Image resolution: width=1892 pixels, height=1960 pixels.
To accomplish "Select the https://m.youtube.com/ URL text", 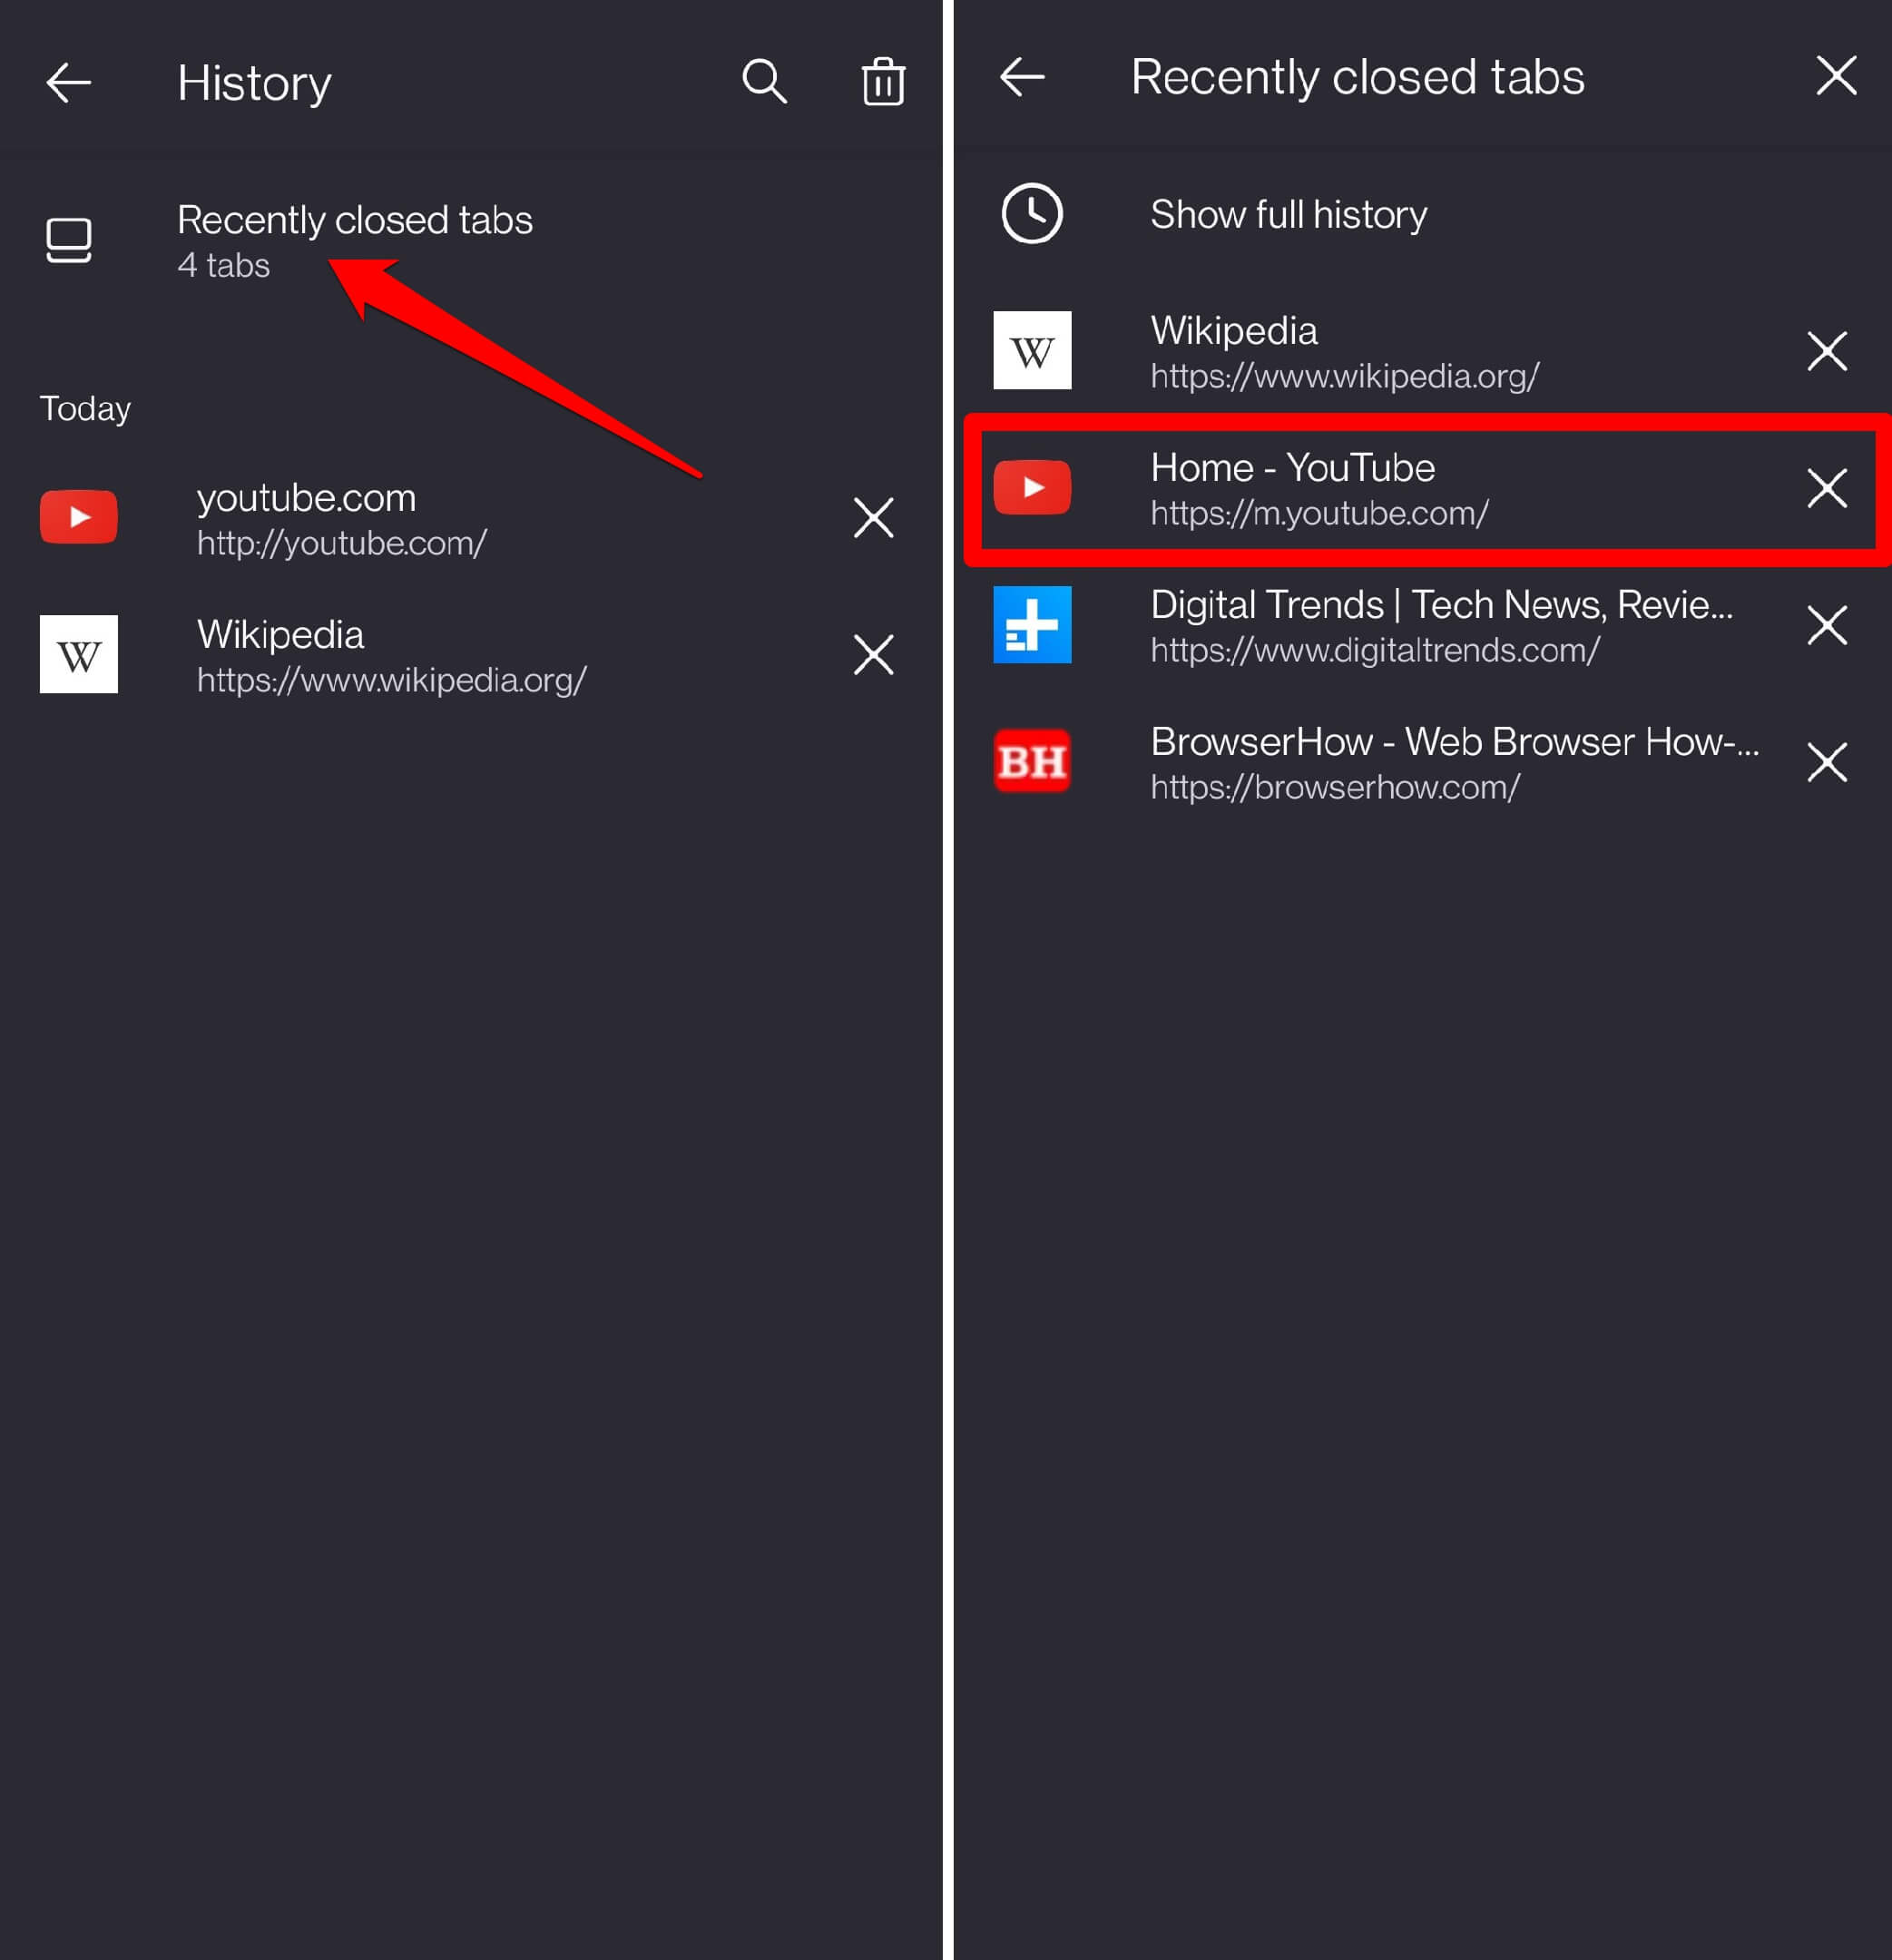I will tap(1319, 513).
